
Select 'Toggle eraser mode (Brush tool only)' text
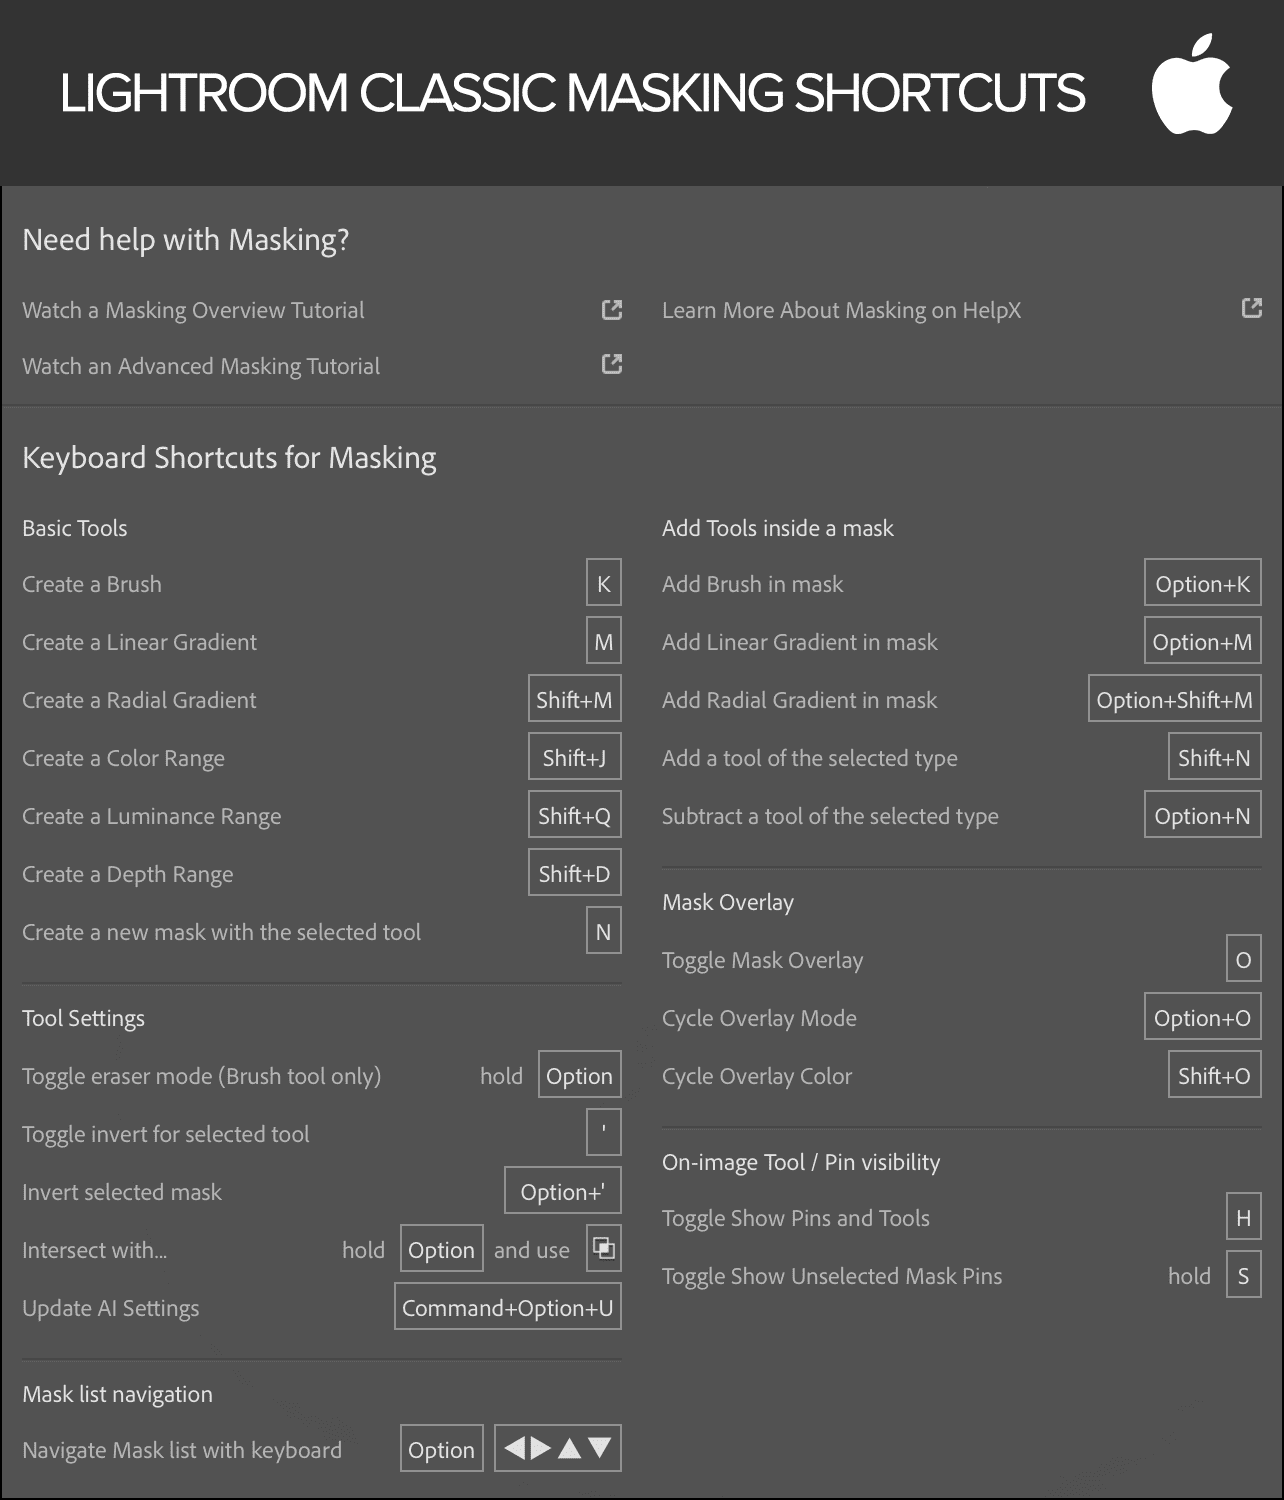coord(202,1076)
